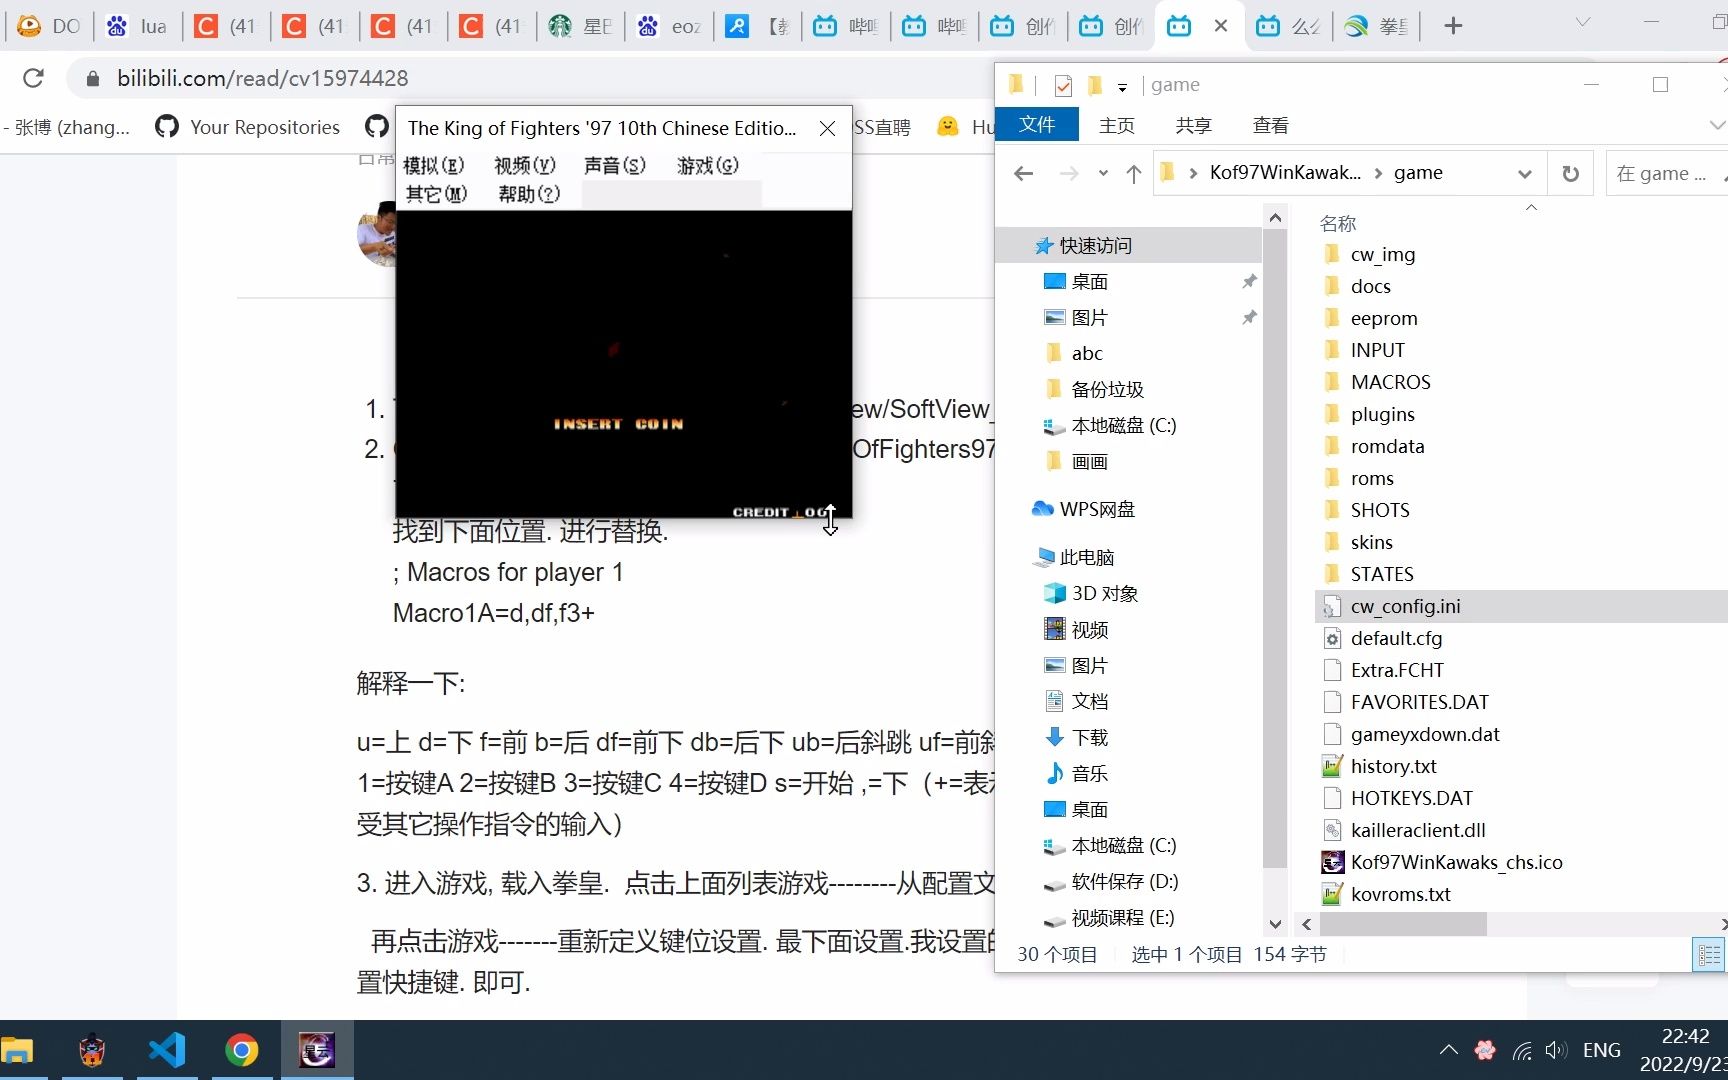Open recent locations dropdown in Explorer

[1103, 173]
